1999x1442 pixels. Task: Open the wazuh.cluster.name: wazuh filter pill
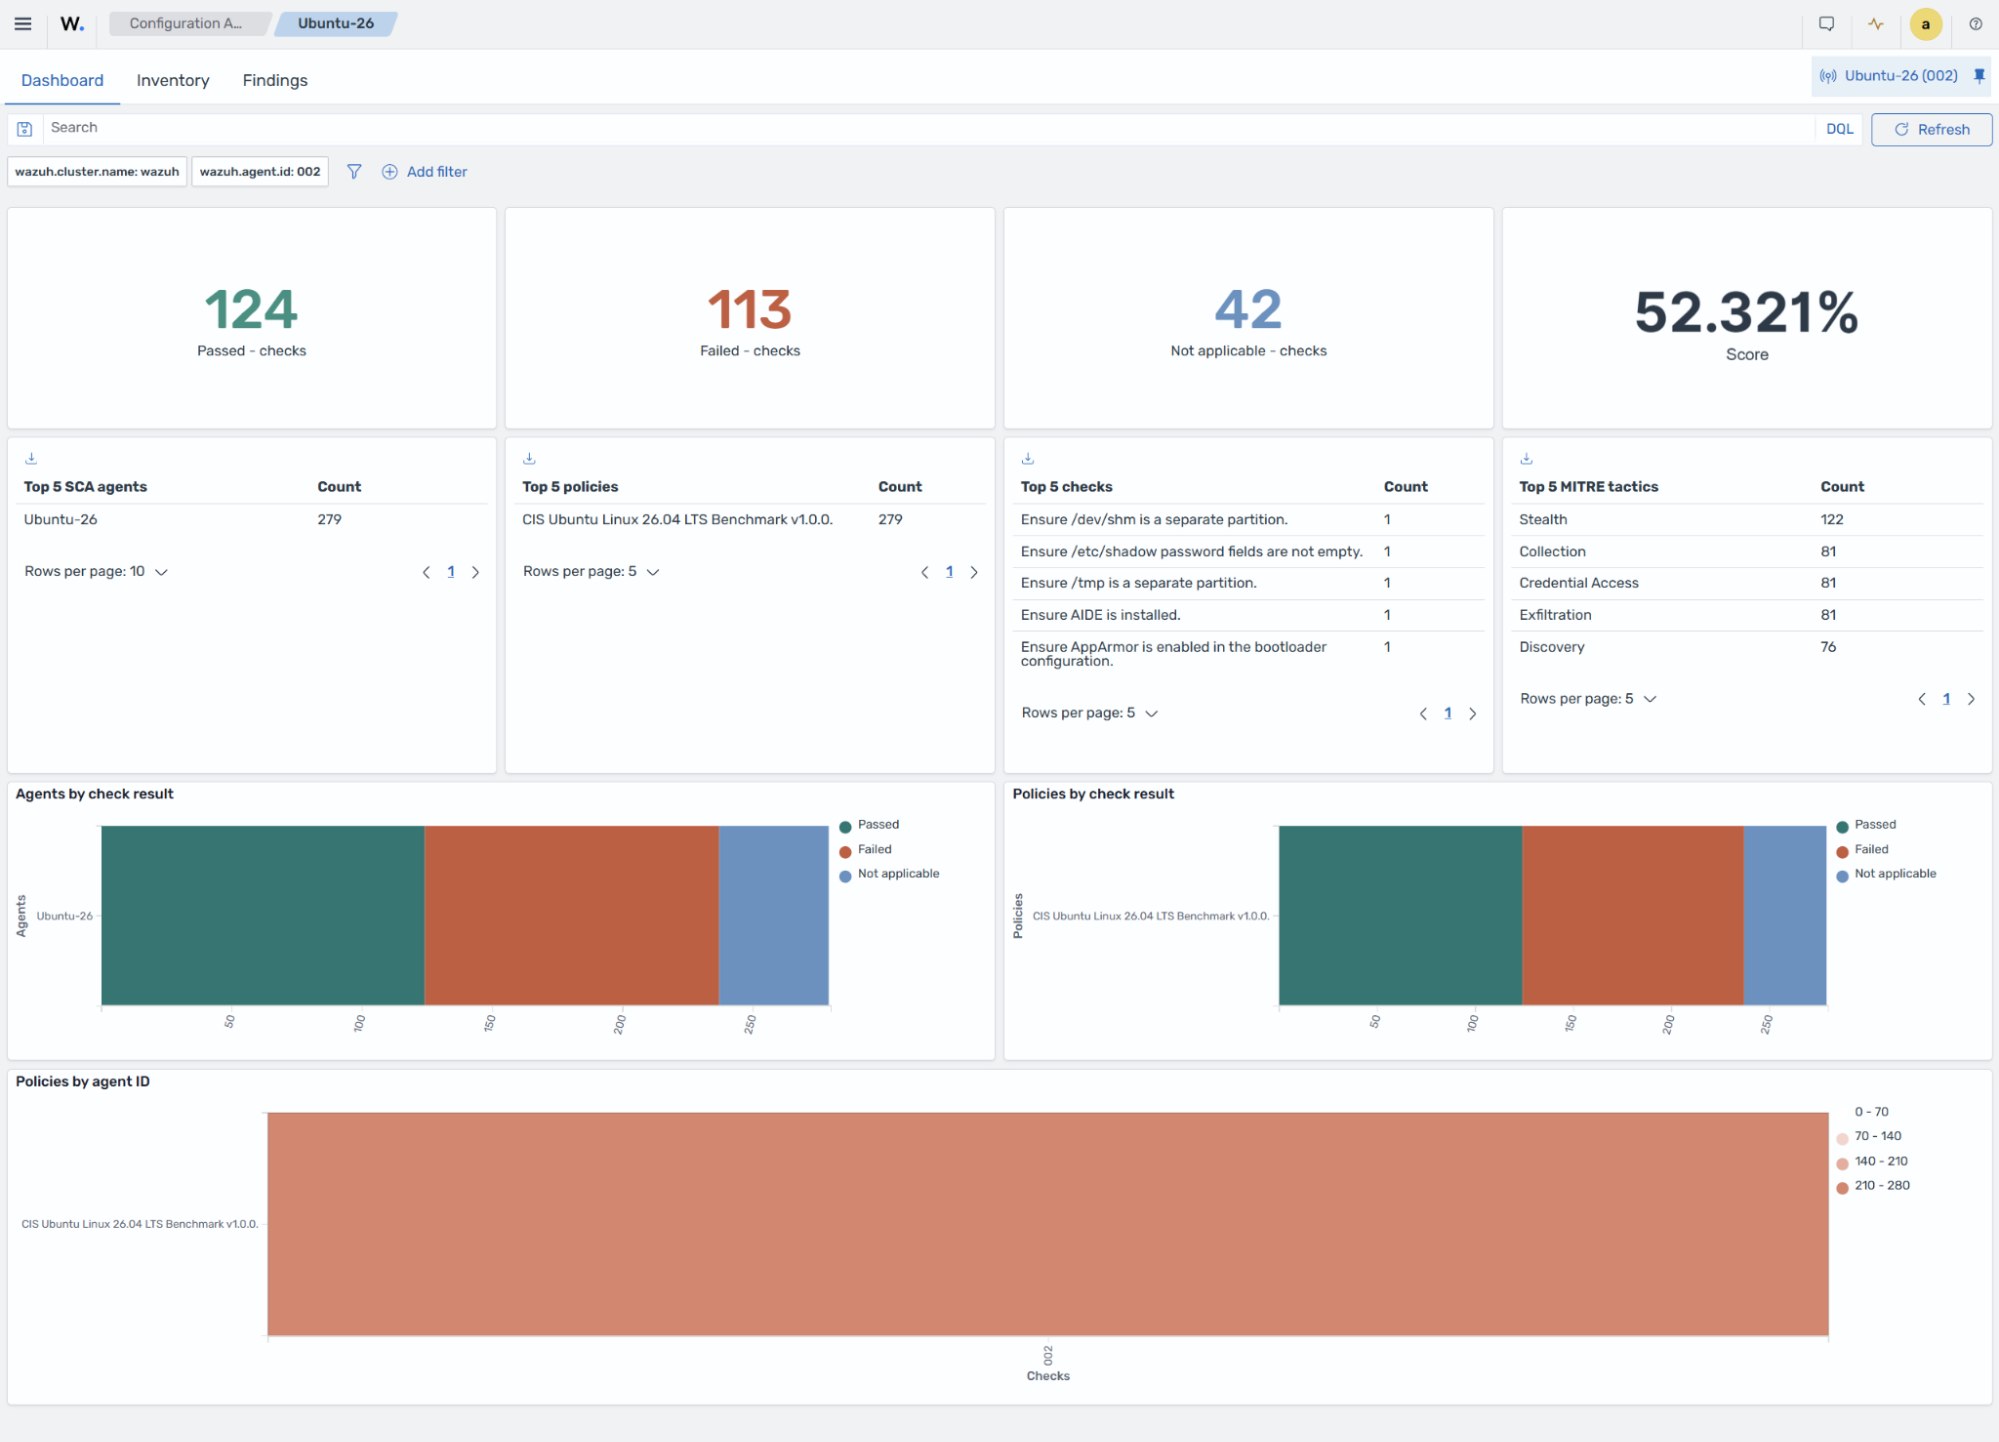coord(97,172)
